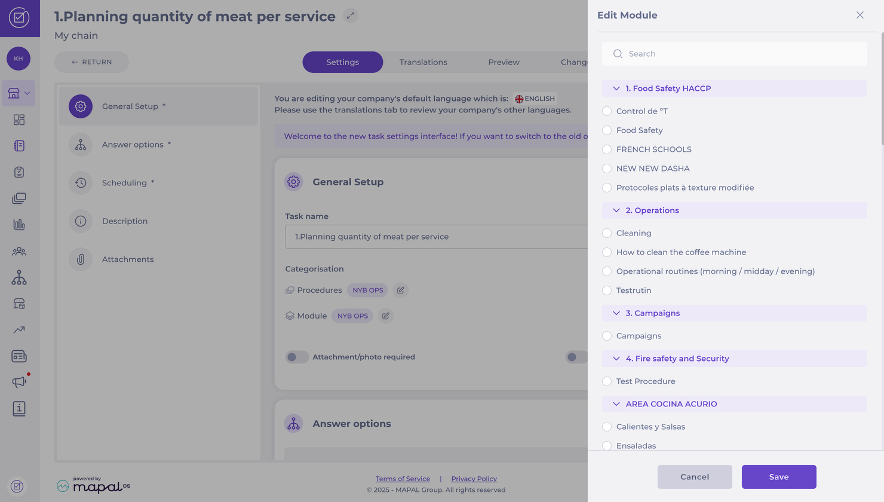Click the megaphone announcements sidebar icon
Viewport: 884px width, 502px height.
point(19,382)
